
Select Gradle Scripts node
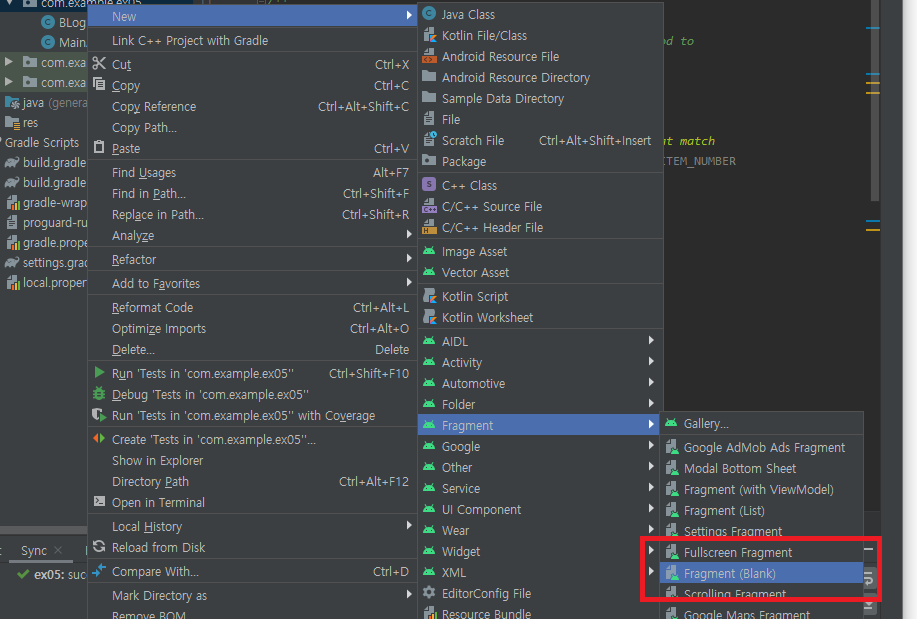coord(41,142)
